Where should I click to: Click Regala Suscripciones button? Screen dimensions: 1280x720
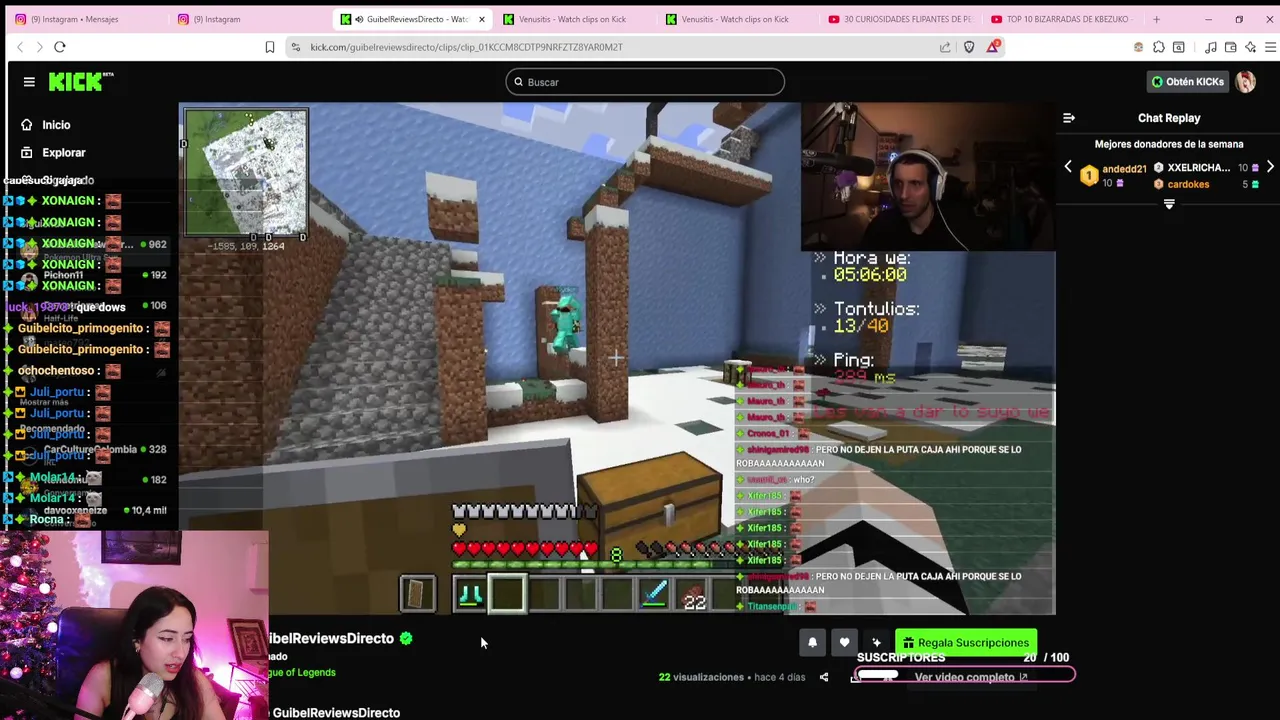click(x=965, y=643)
